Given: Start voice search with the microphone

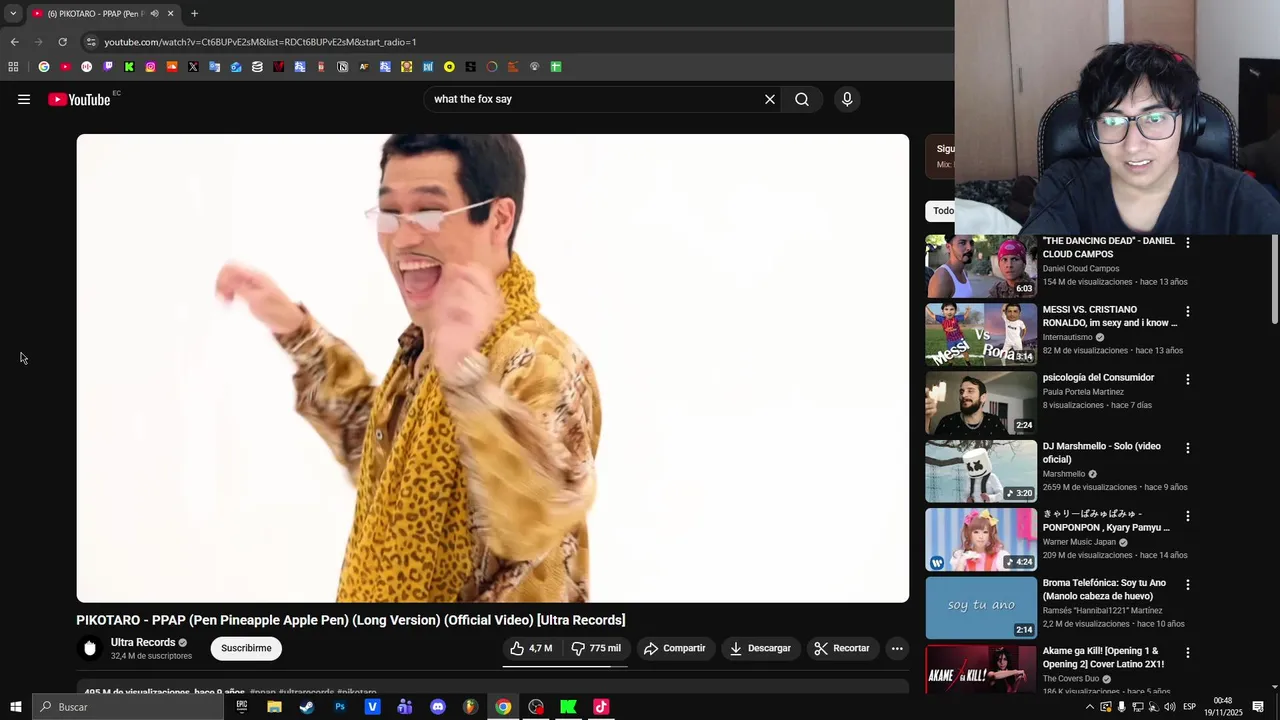Looking at the screenshot, I should 847,99.
